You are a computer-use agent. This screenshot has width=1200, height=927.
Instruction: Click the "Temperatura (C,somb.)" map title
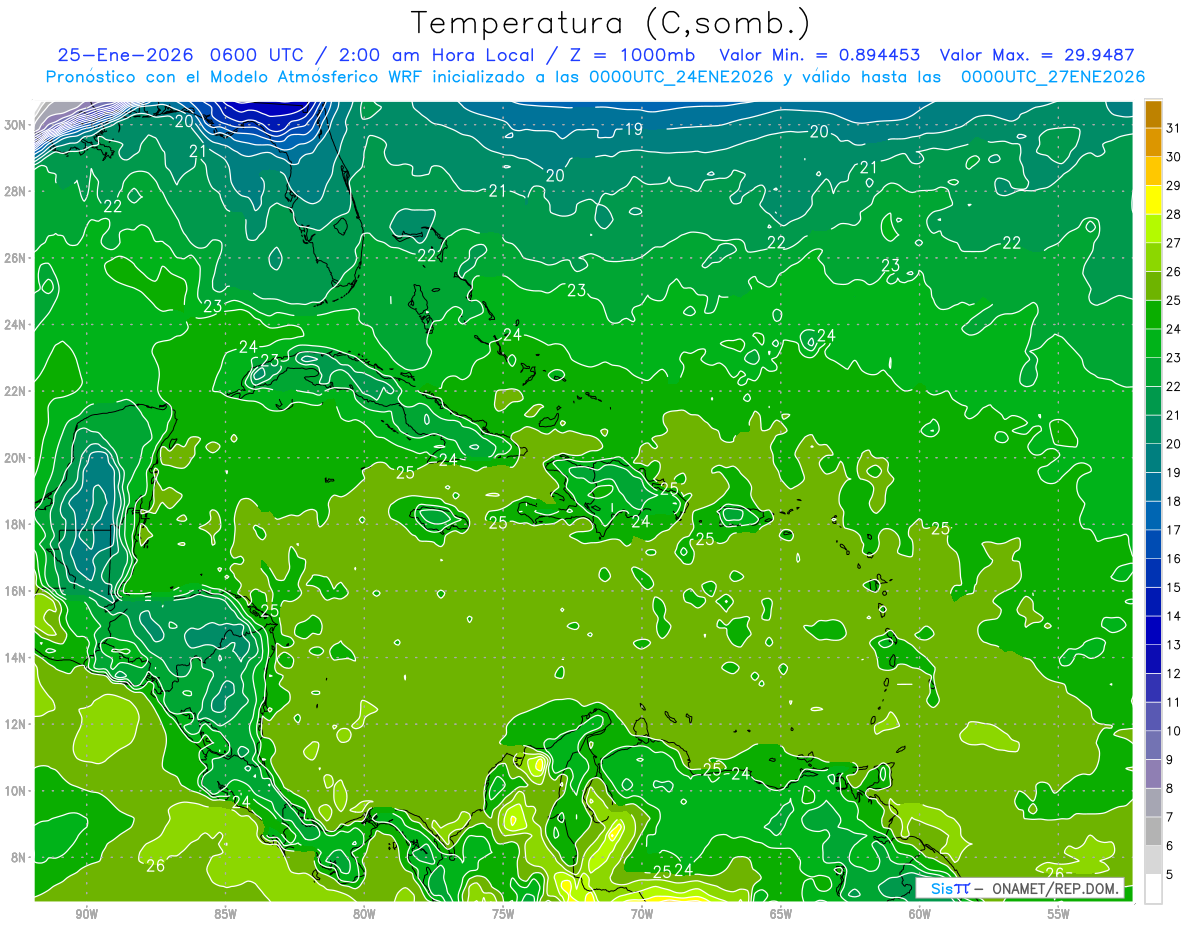pos(610,24)
